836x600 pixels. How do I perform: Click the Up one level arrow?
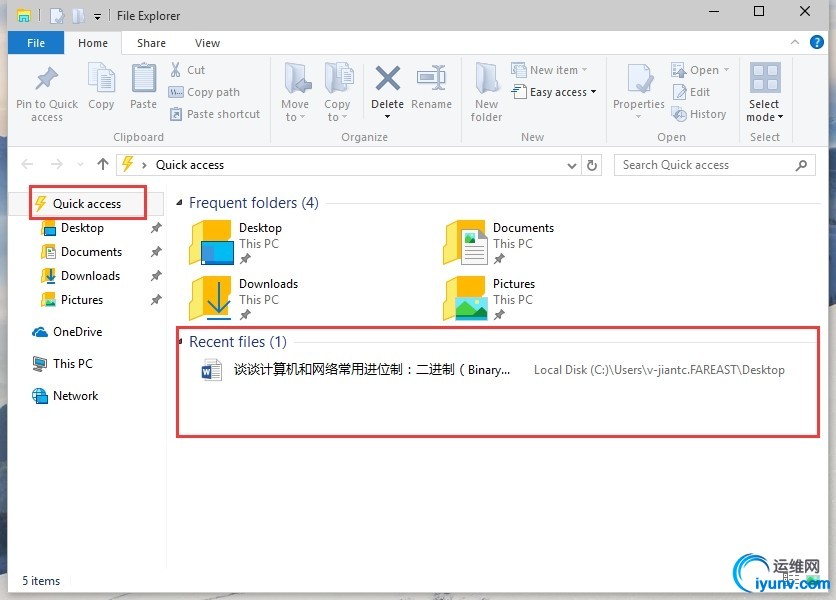[x=103, y=164]
